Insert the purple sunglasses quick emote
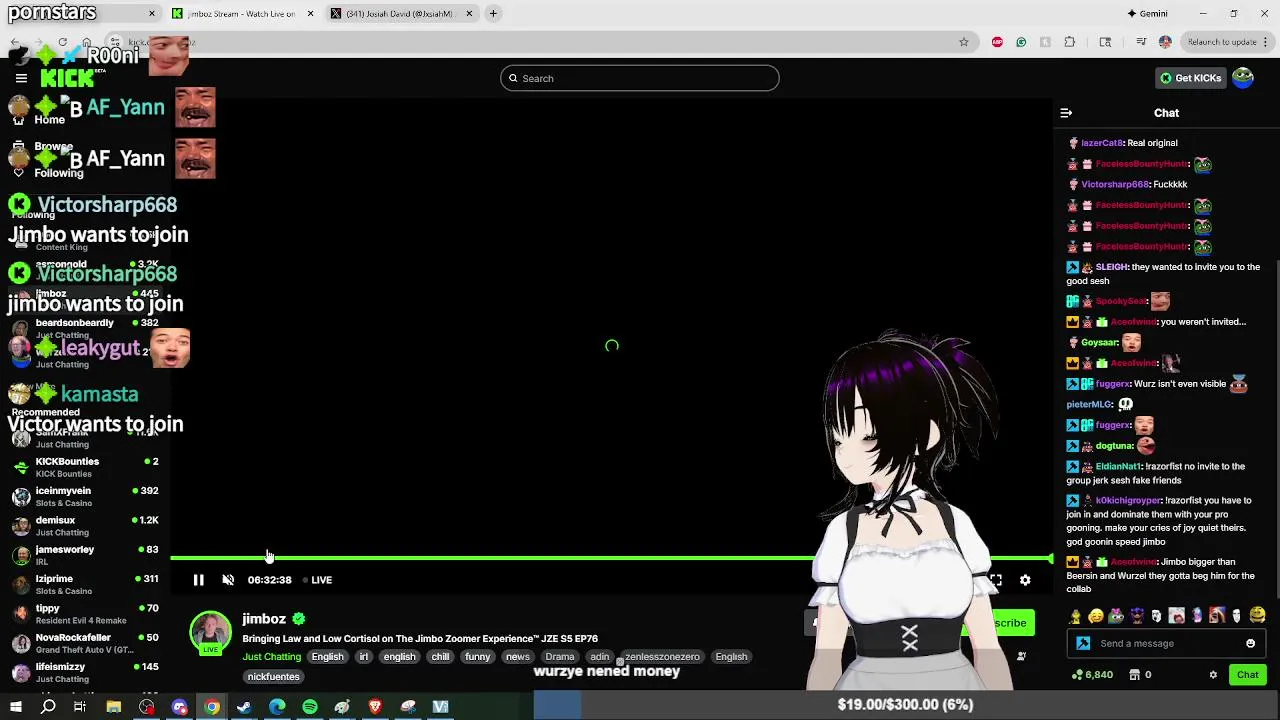1280x720 pixels. pyautogui.click(x=1136, y=616)
